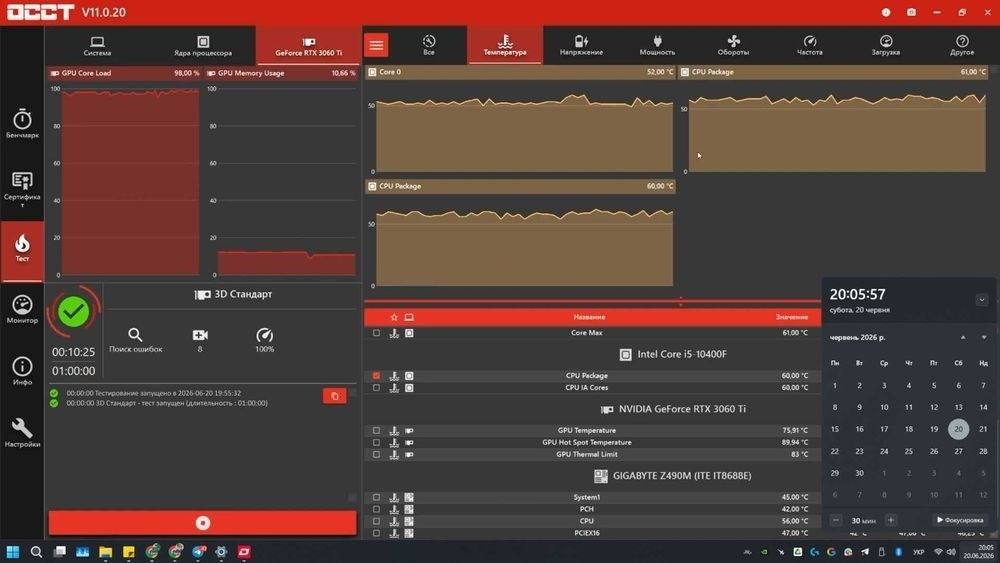Stop the test with red stop button
The height and width of the screenshot is (563, 1000).
point(203,523)
